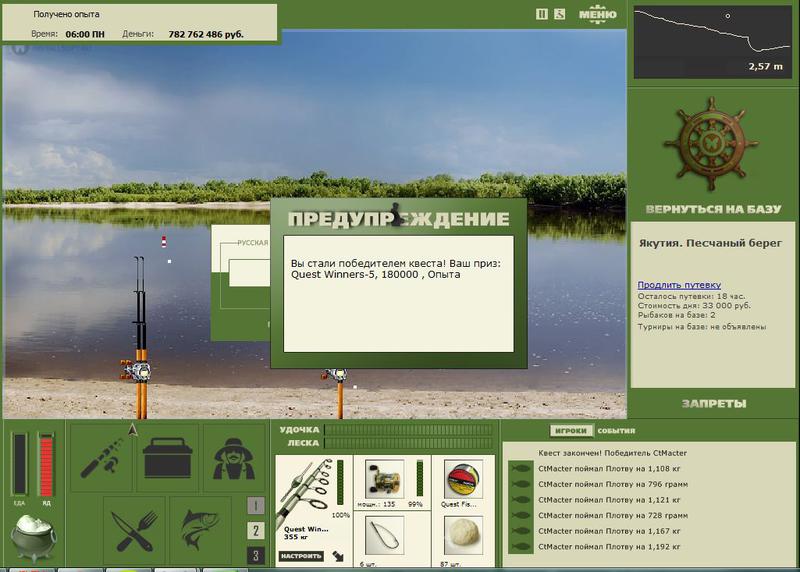Open the food knife-and-fork icon
Viewport: 800px width, 572px height.
134,530
